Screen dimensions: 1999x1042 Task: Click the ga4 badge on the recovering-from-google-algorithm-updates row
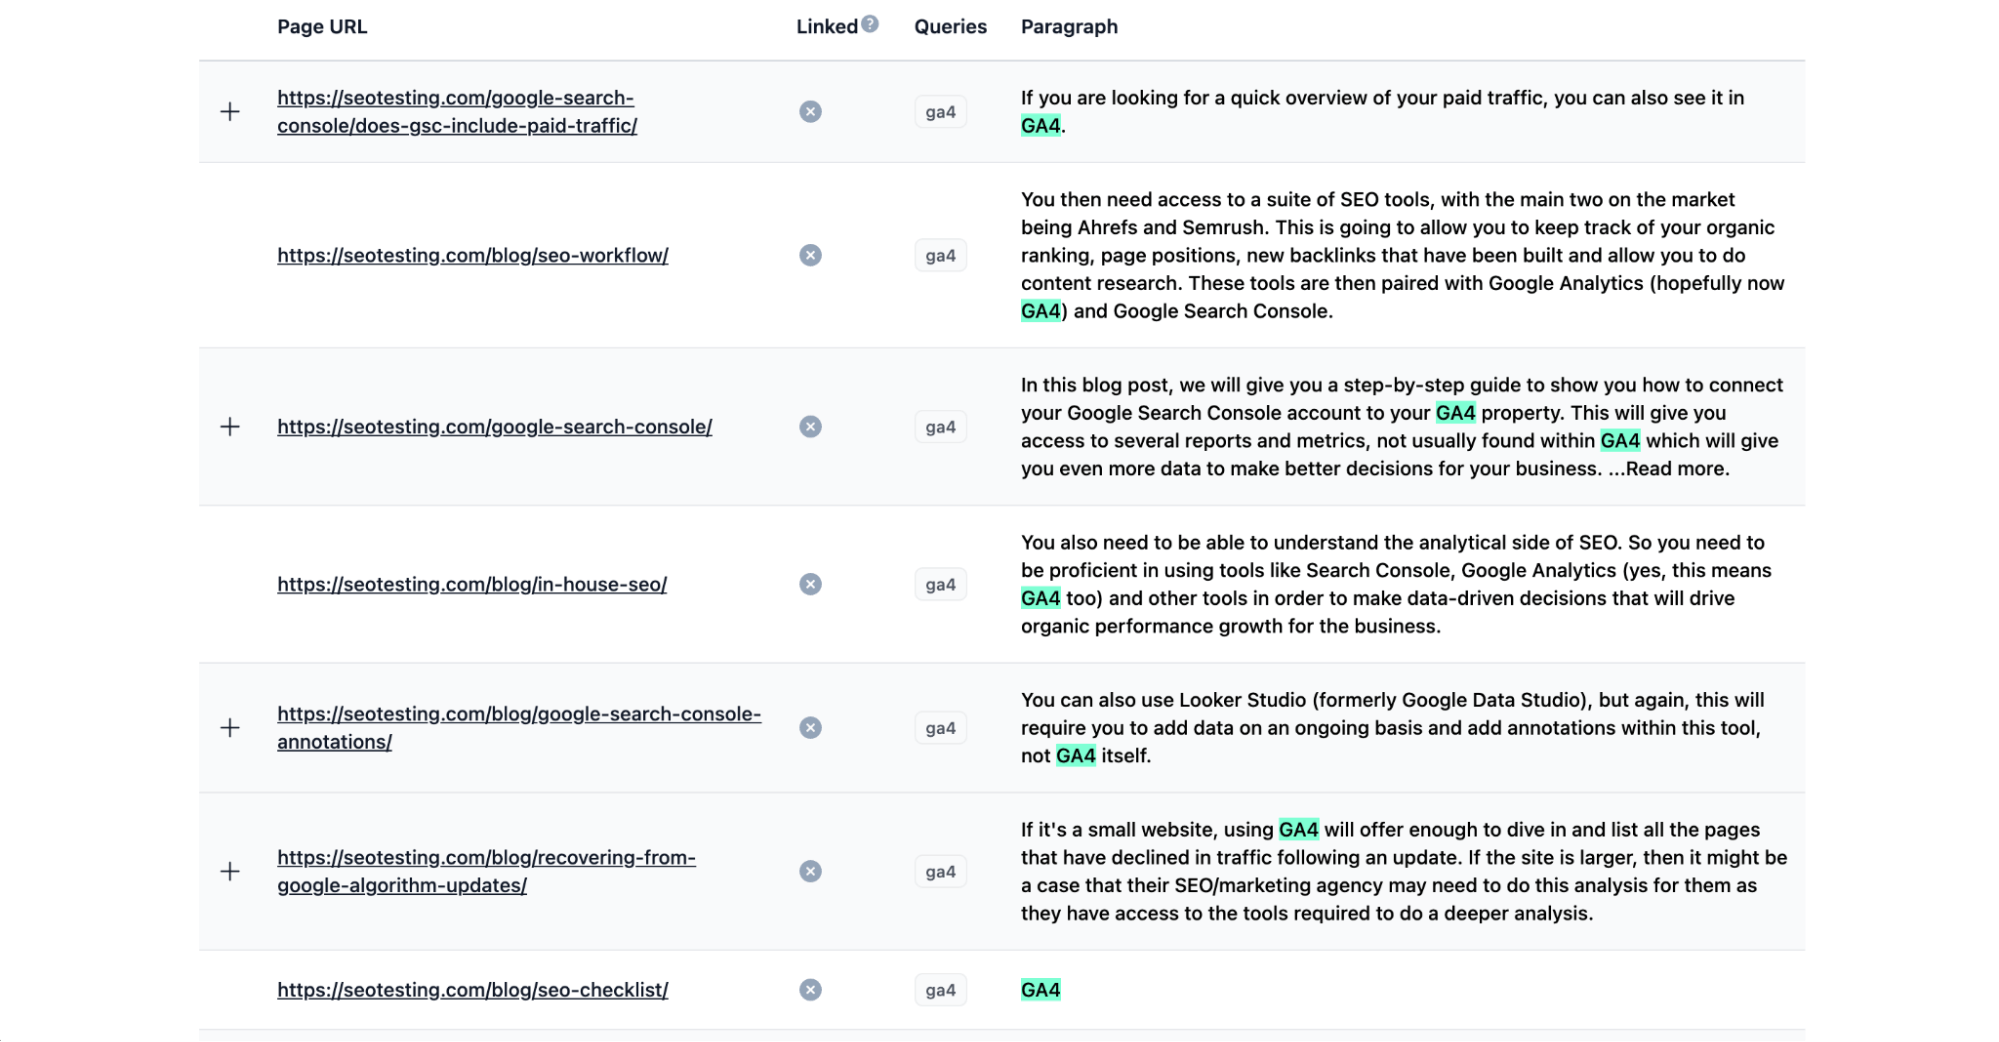pyautogui.click(x=939, y=870)
